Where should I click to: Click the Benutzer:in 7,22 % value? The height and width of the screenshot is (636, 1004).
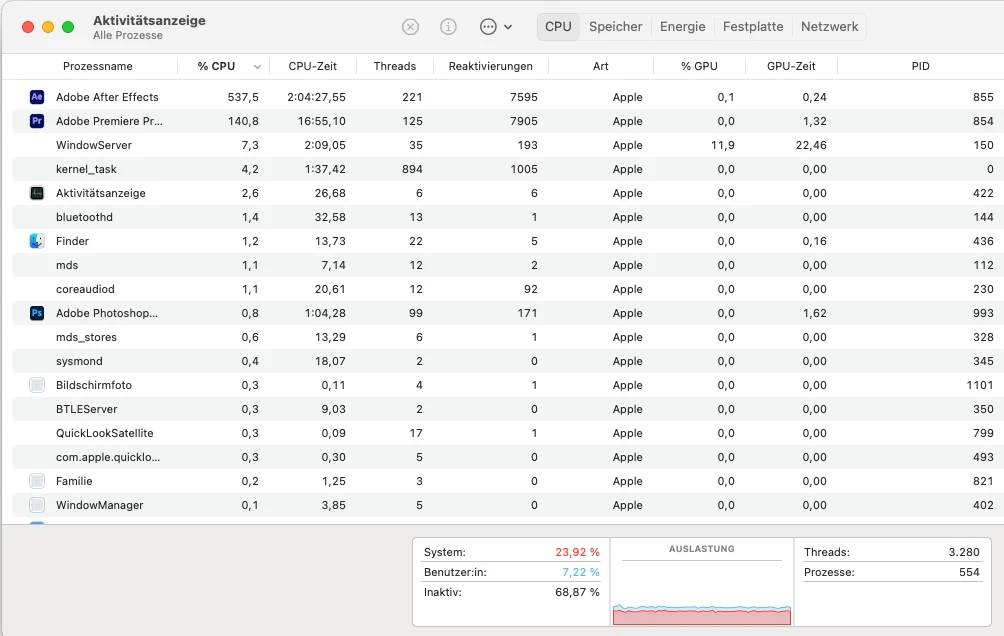click(x=581, y=573)
